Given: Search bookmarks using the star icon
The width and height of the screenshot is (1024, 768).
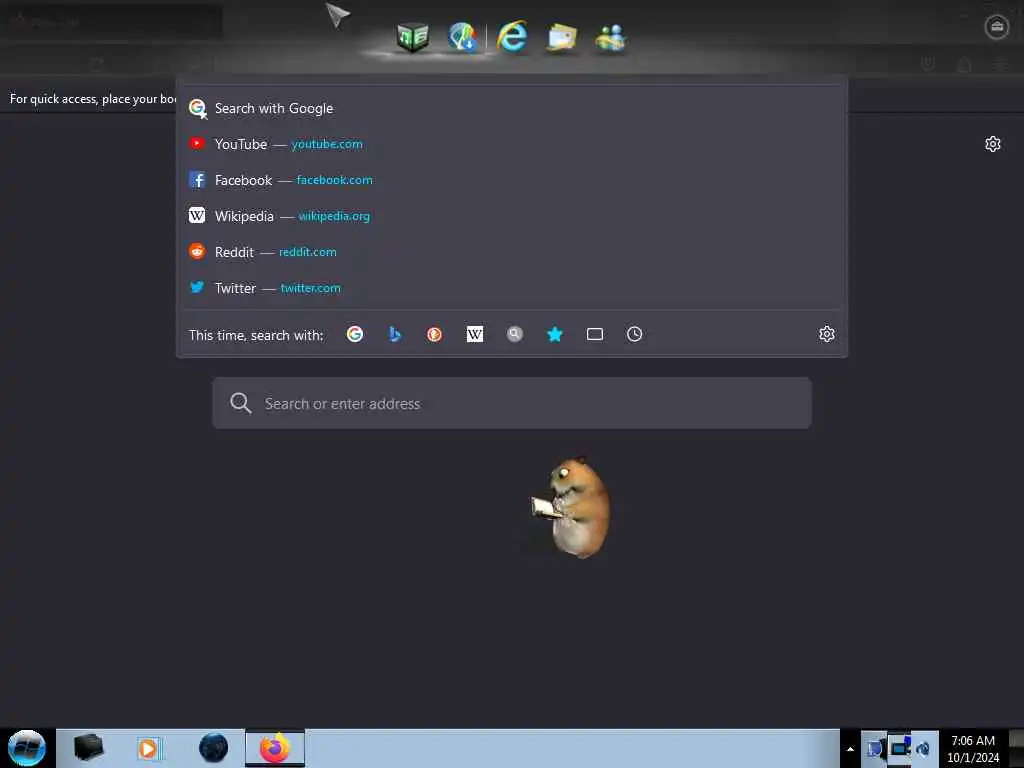Looking at the screenshot, I should (x=554, y=334).
